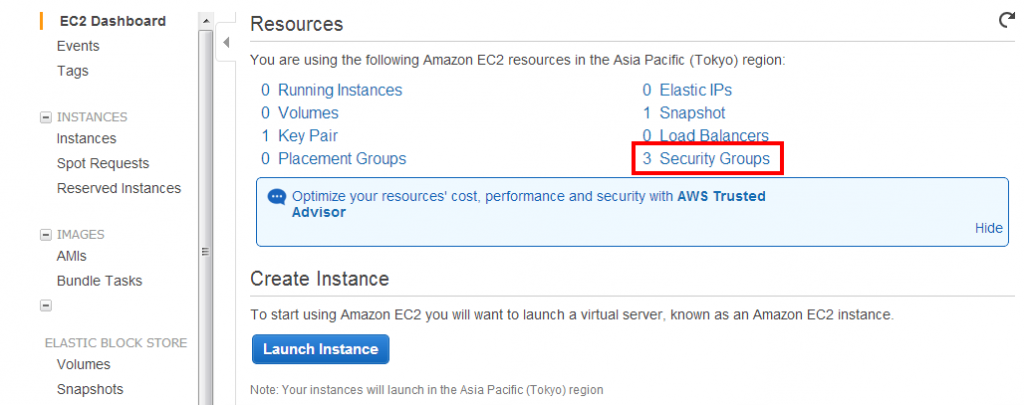Open the Key Pair resource link
1024x405 pixels.
click(x=308, y=136)
